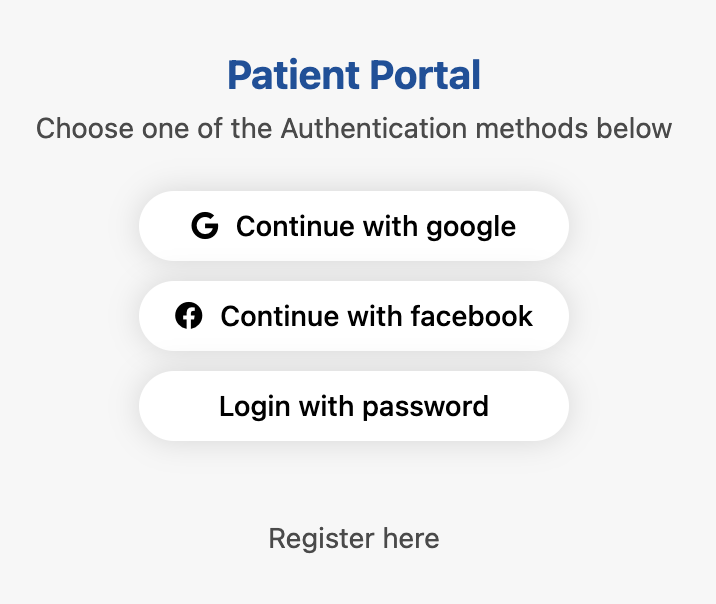Screen dimensions: 716x604
Task: Click the Facebook logo icon
Action: (x=189, y=316)
